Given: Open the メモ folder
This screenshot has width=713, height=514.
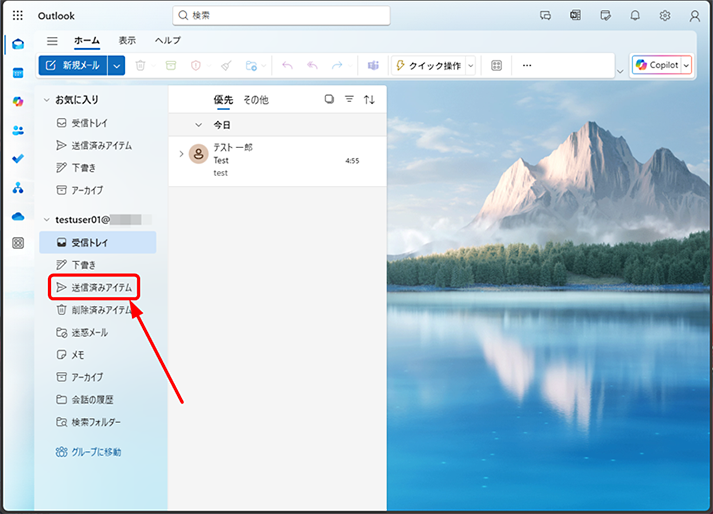Looking at the screenshot, I should point(98,355).
